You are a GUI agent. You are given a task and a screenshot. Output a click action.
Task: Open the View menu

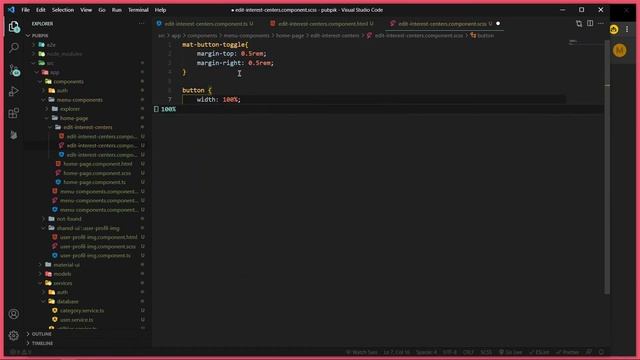(x=86, y=10)
